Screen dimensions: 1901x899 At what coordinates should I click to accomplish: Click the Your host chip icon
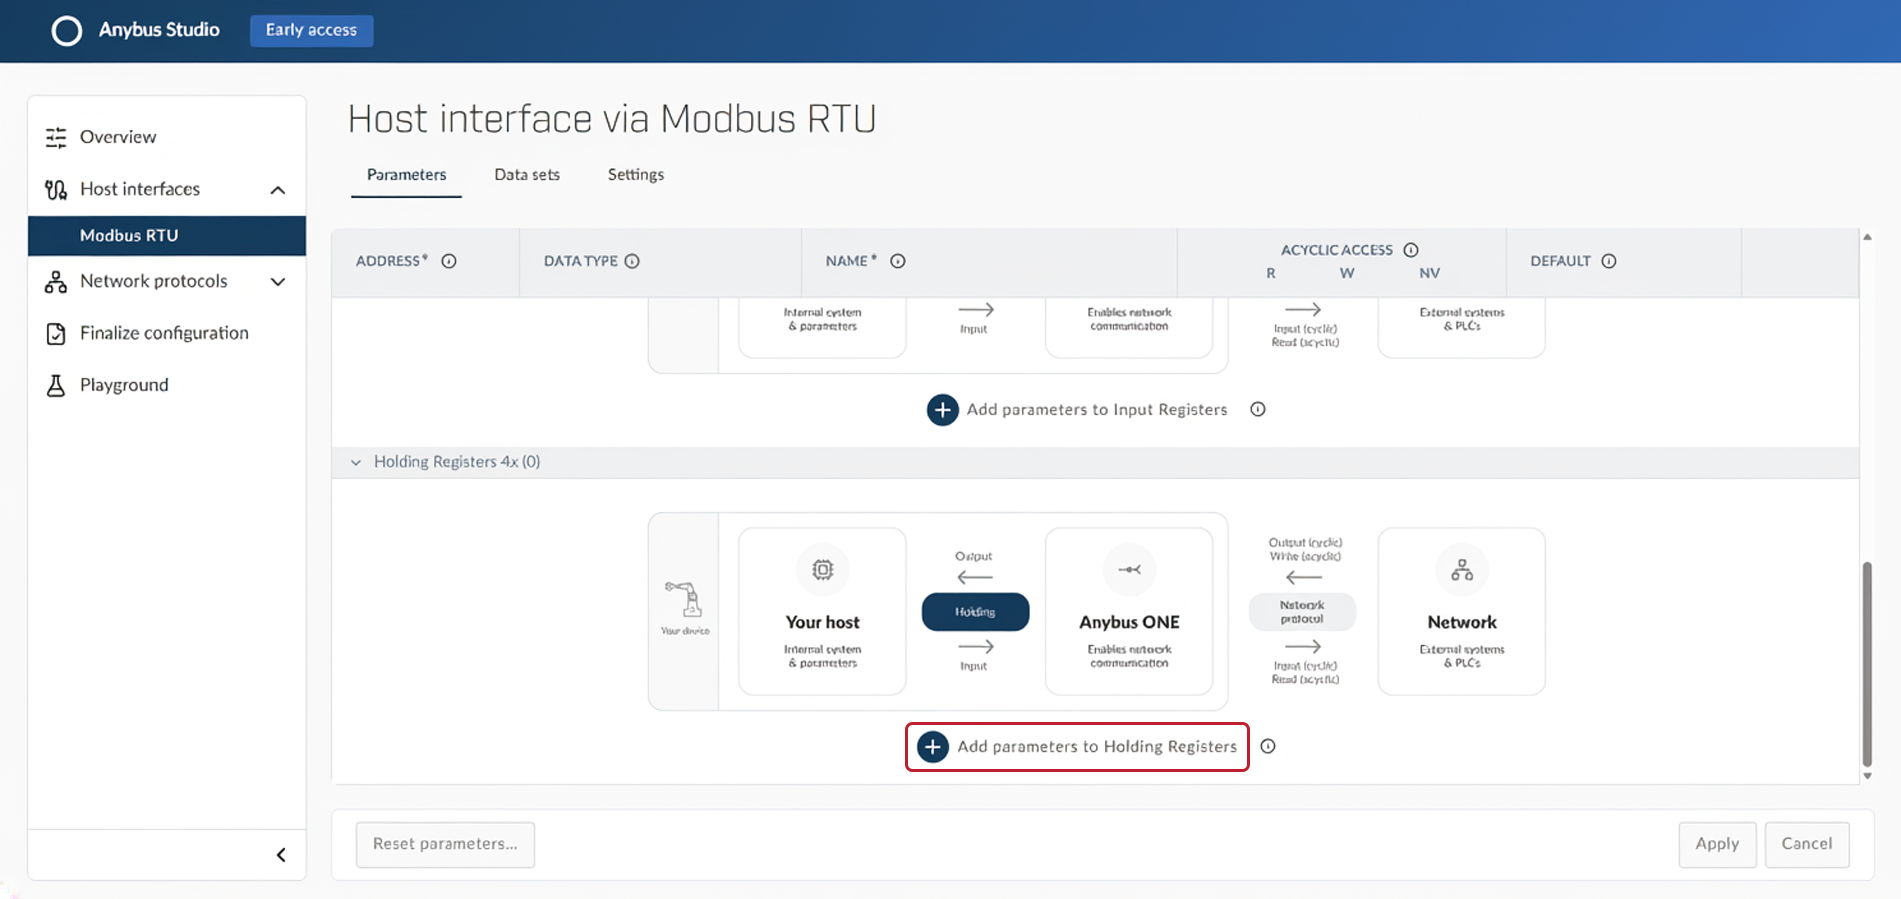pyautogui.click(x=822, y=570)
